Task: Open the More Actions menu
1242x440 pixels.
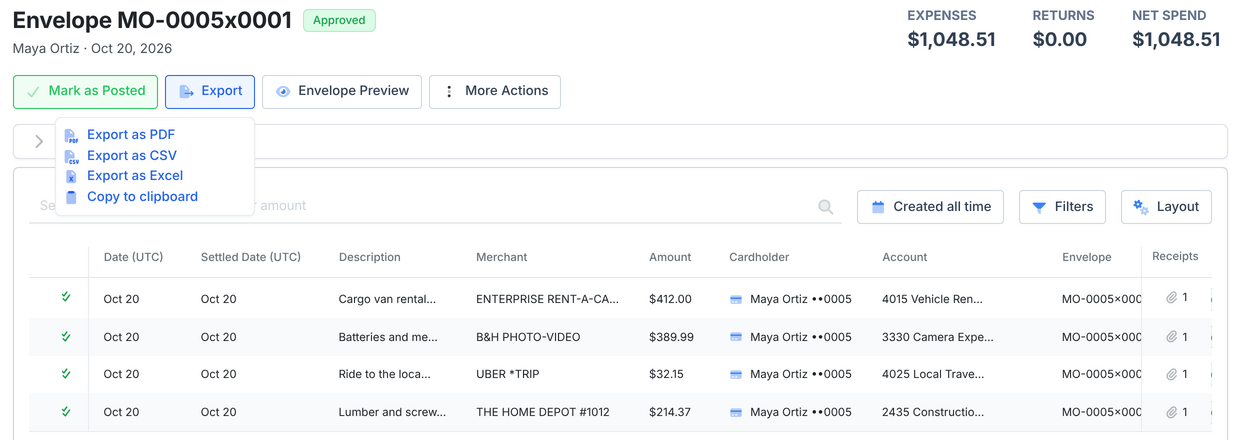Action: click(495, 91)
